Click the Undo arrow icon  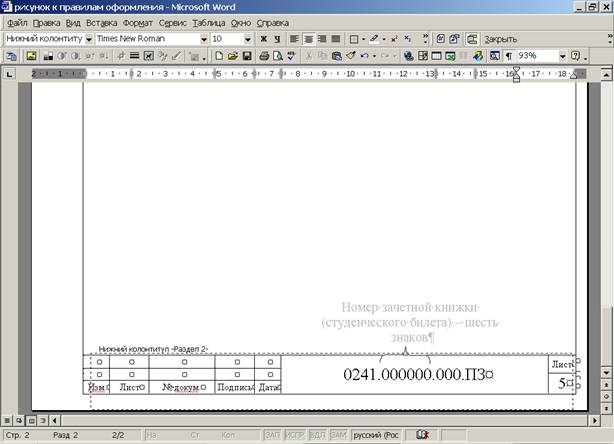[364, 56]
